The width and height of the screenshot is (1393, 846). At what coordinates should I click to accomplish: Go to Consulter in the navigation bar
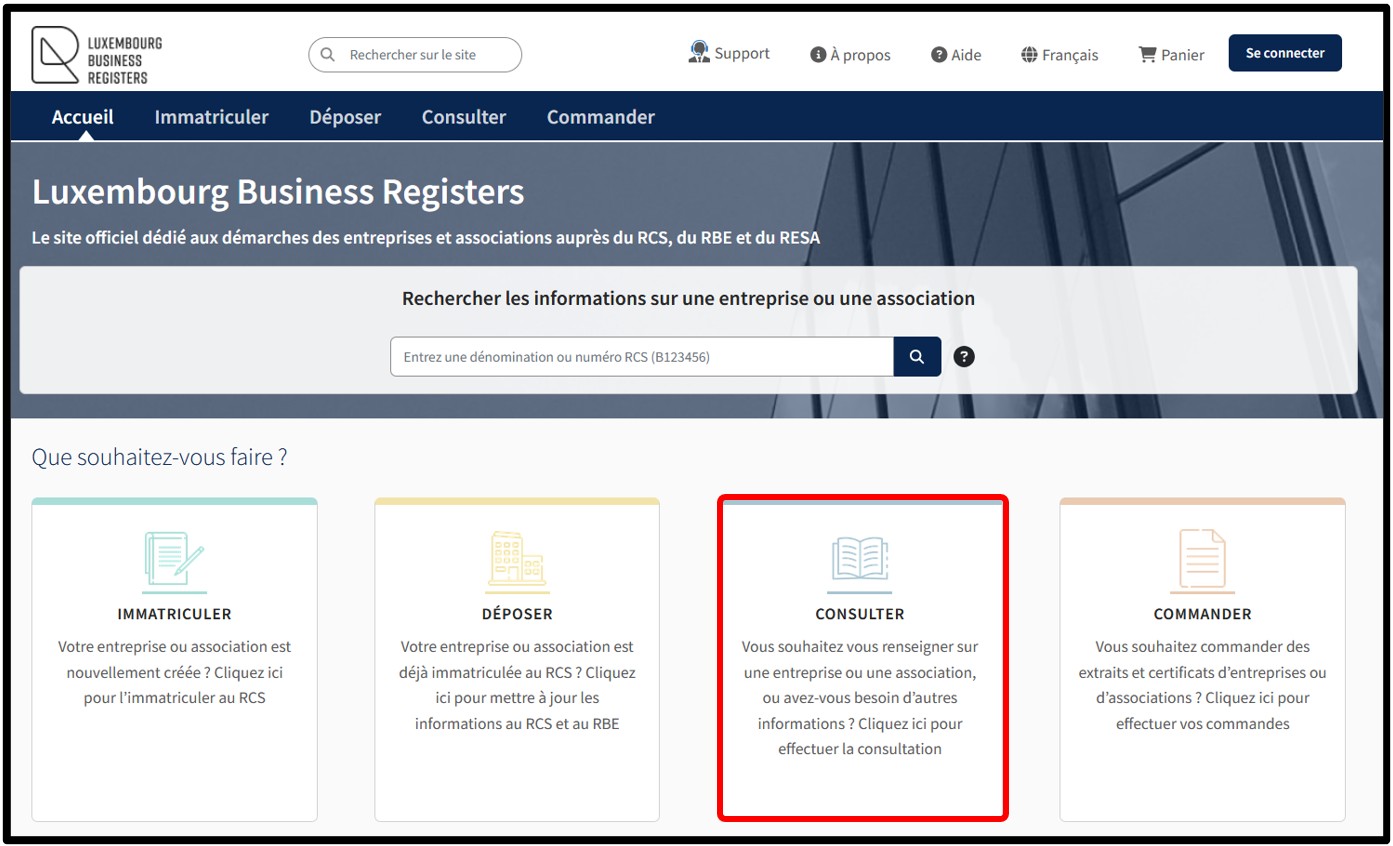tap(464, 117)
